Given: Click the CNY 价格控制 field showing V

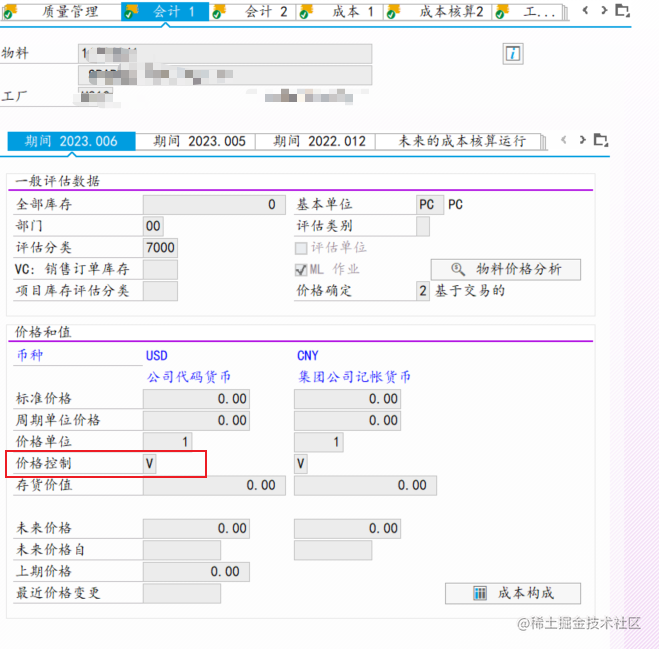Looking at the screenshot, I should 301,464.
